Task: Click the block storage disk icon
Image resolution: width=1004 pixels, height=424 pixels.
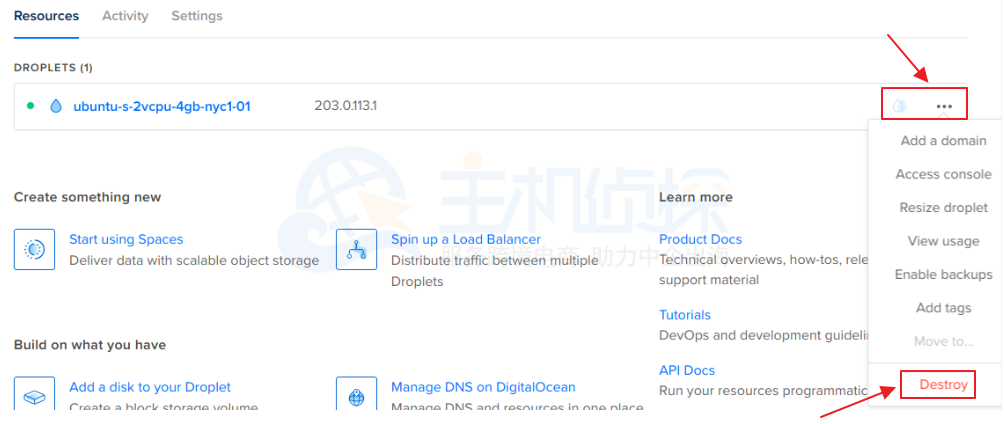Action: point(34,395)
